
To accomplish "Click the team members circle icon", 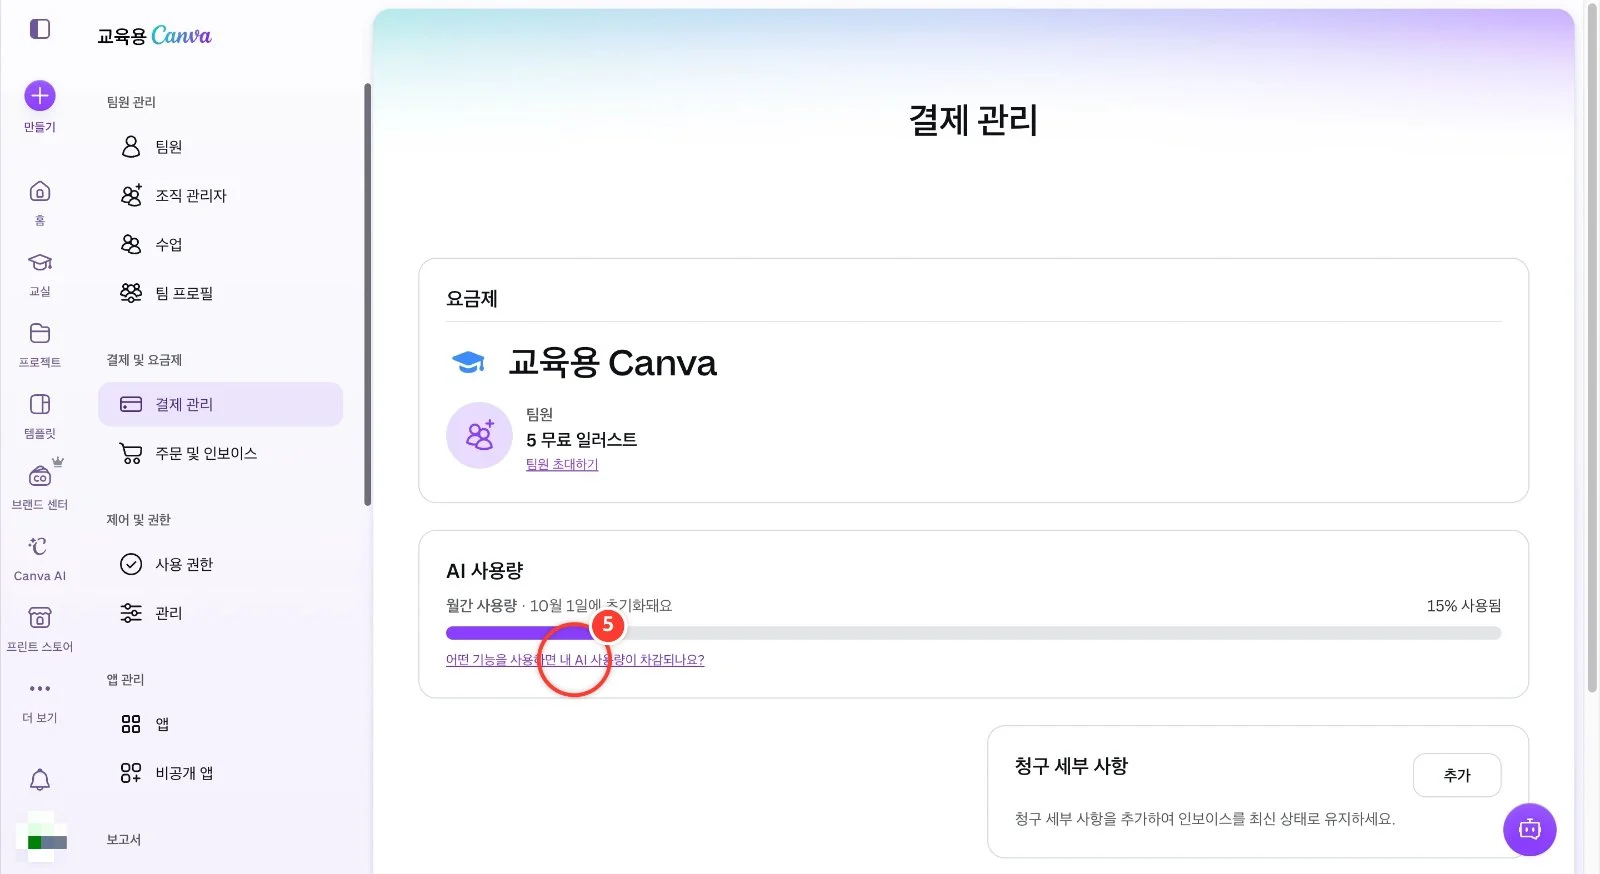I will 479,436.
